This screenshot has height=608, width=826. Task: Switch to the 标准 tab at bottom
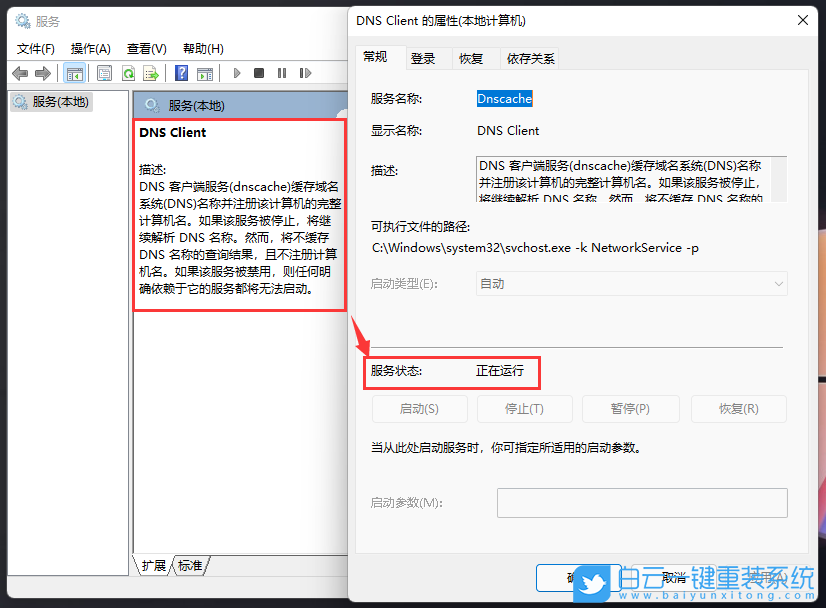[x=189, y=565]
